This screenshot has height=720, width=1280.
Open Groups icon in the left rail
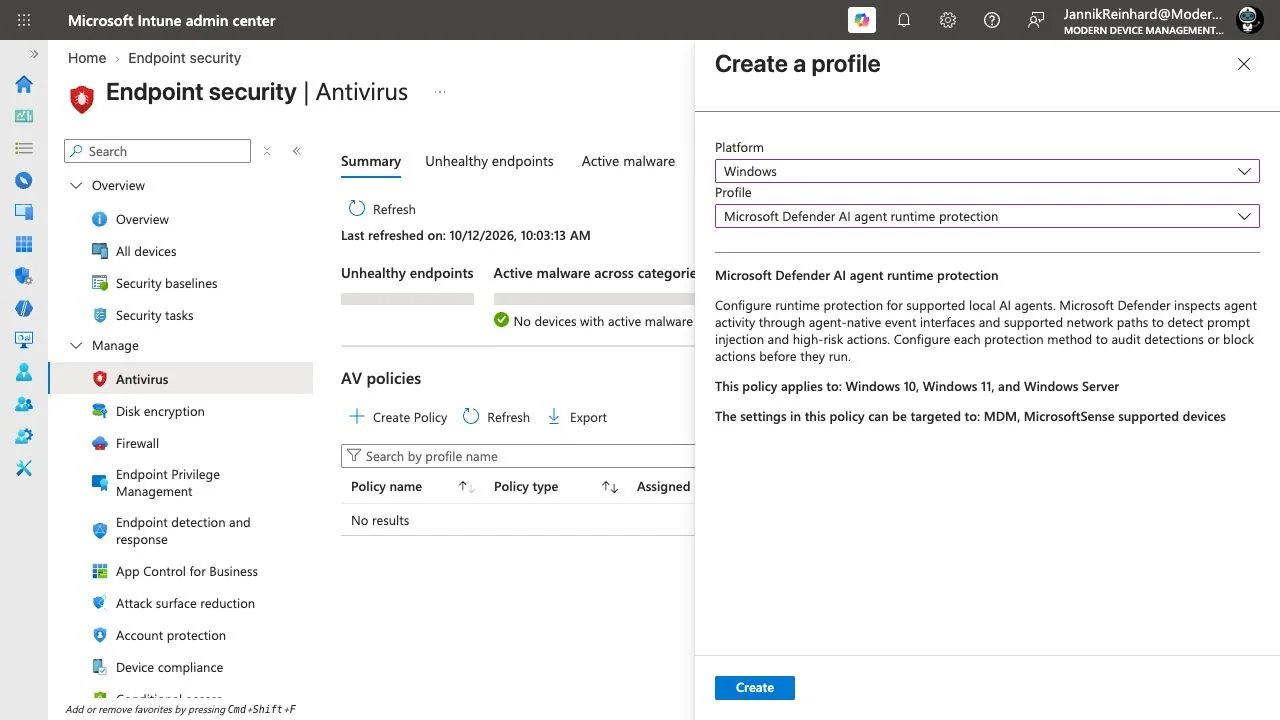click(24, 404)
